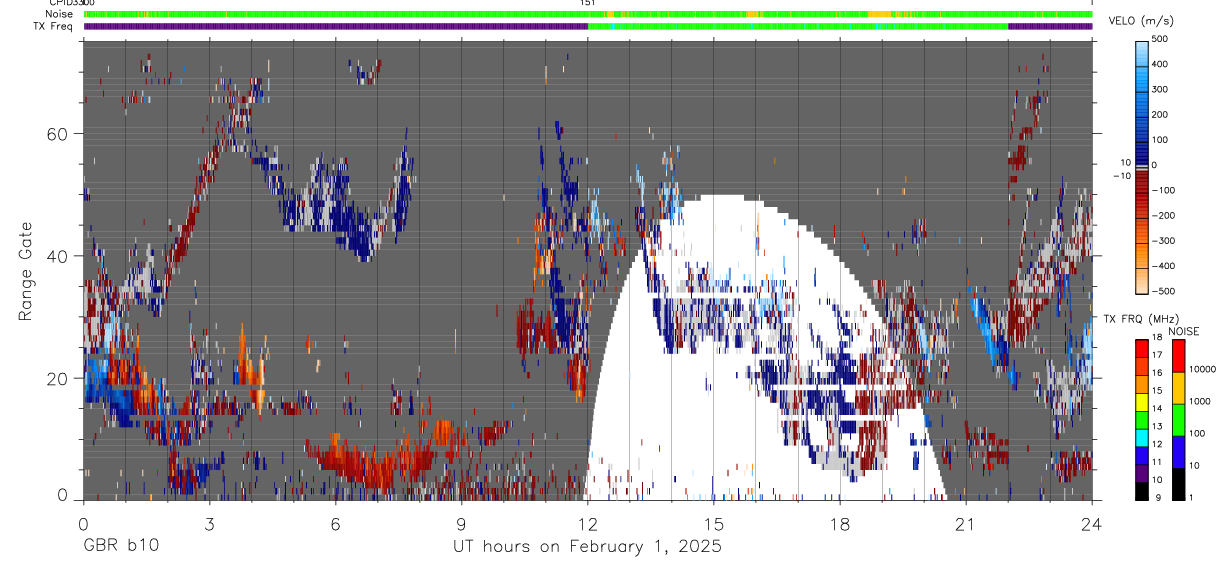Viewport: 1228px width, 567px height.
Task: Click the 'NOISE' legend title
Action: [x=1184, y=331]
